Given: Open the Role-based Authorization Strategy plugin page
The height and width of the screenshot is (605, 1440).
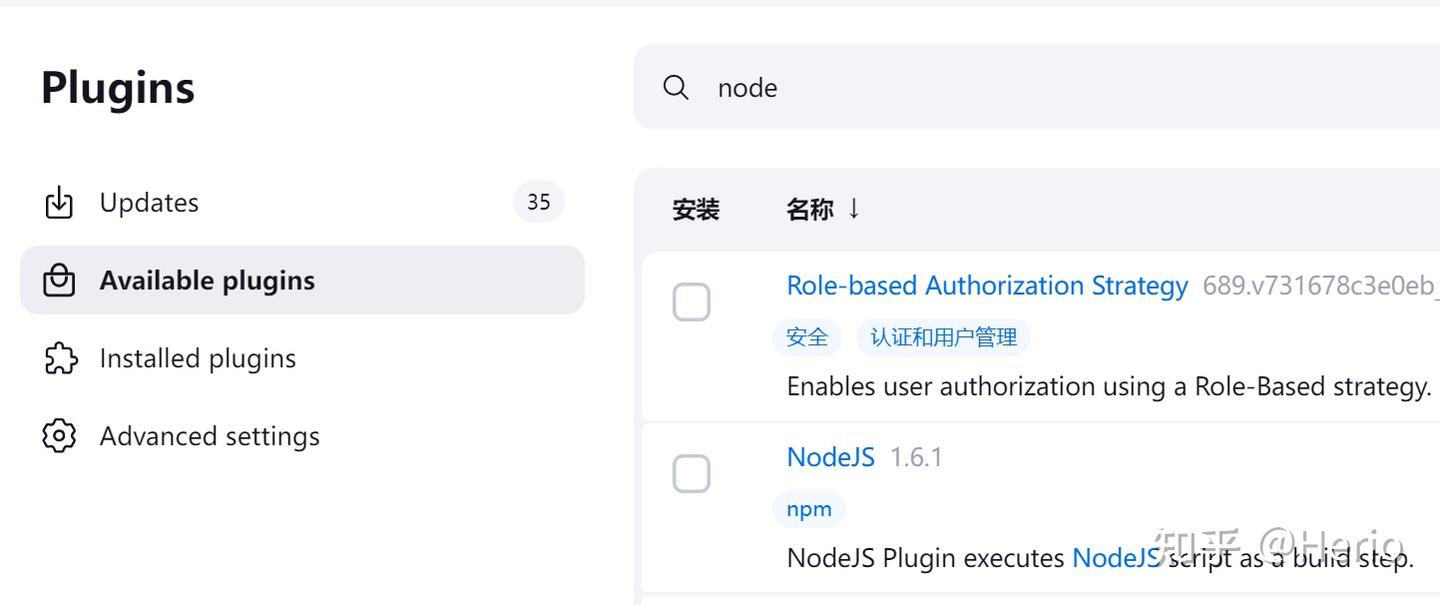Looking at the screenshot, I should pyautogui.click(x=987, y=285).
